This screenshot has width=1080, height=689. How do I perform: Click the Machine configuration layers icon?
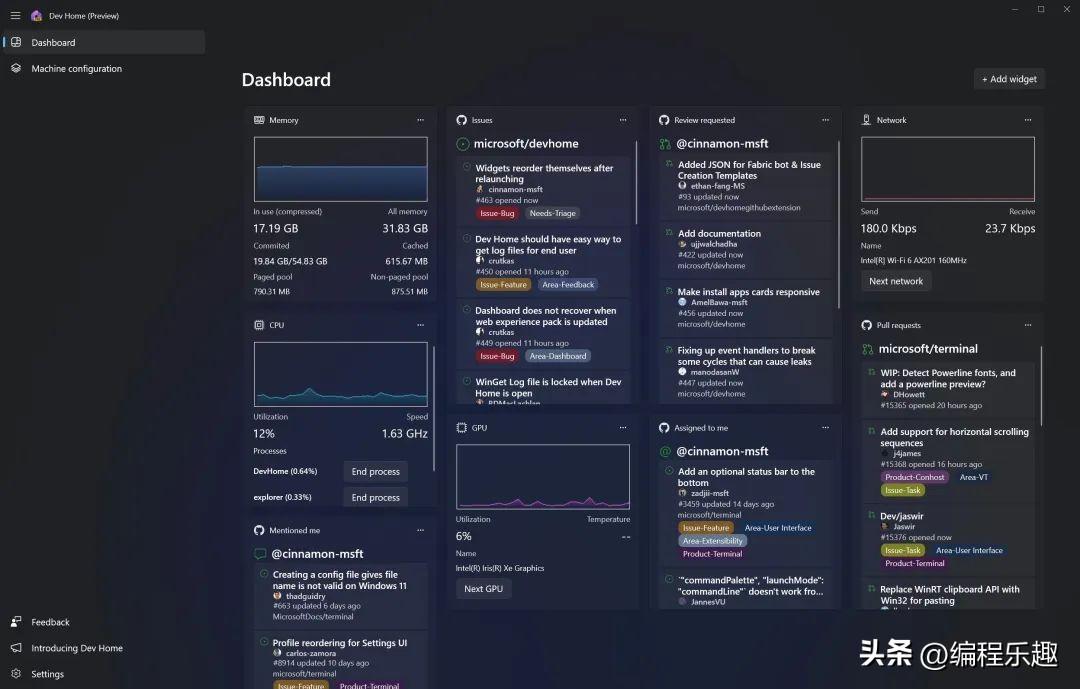pyautogui.click(x=16, y=68)
